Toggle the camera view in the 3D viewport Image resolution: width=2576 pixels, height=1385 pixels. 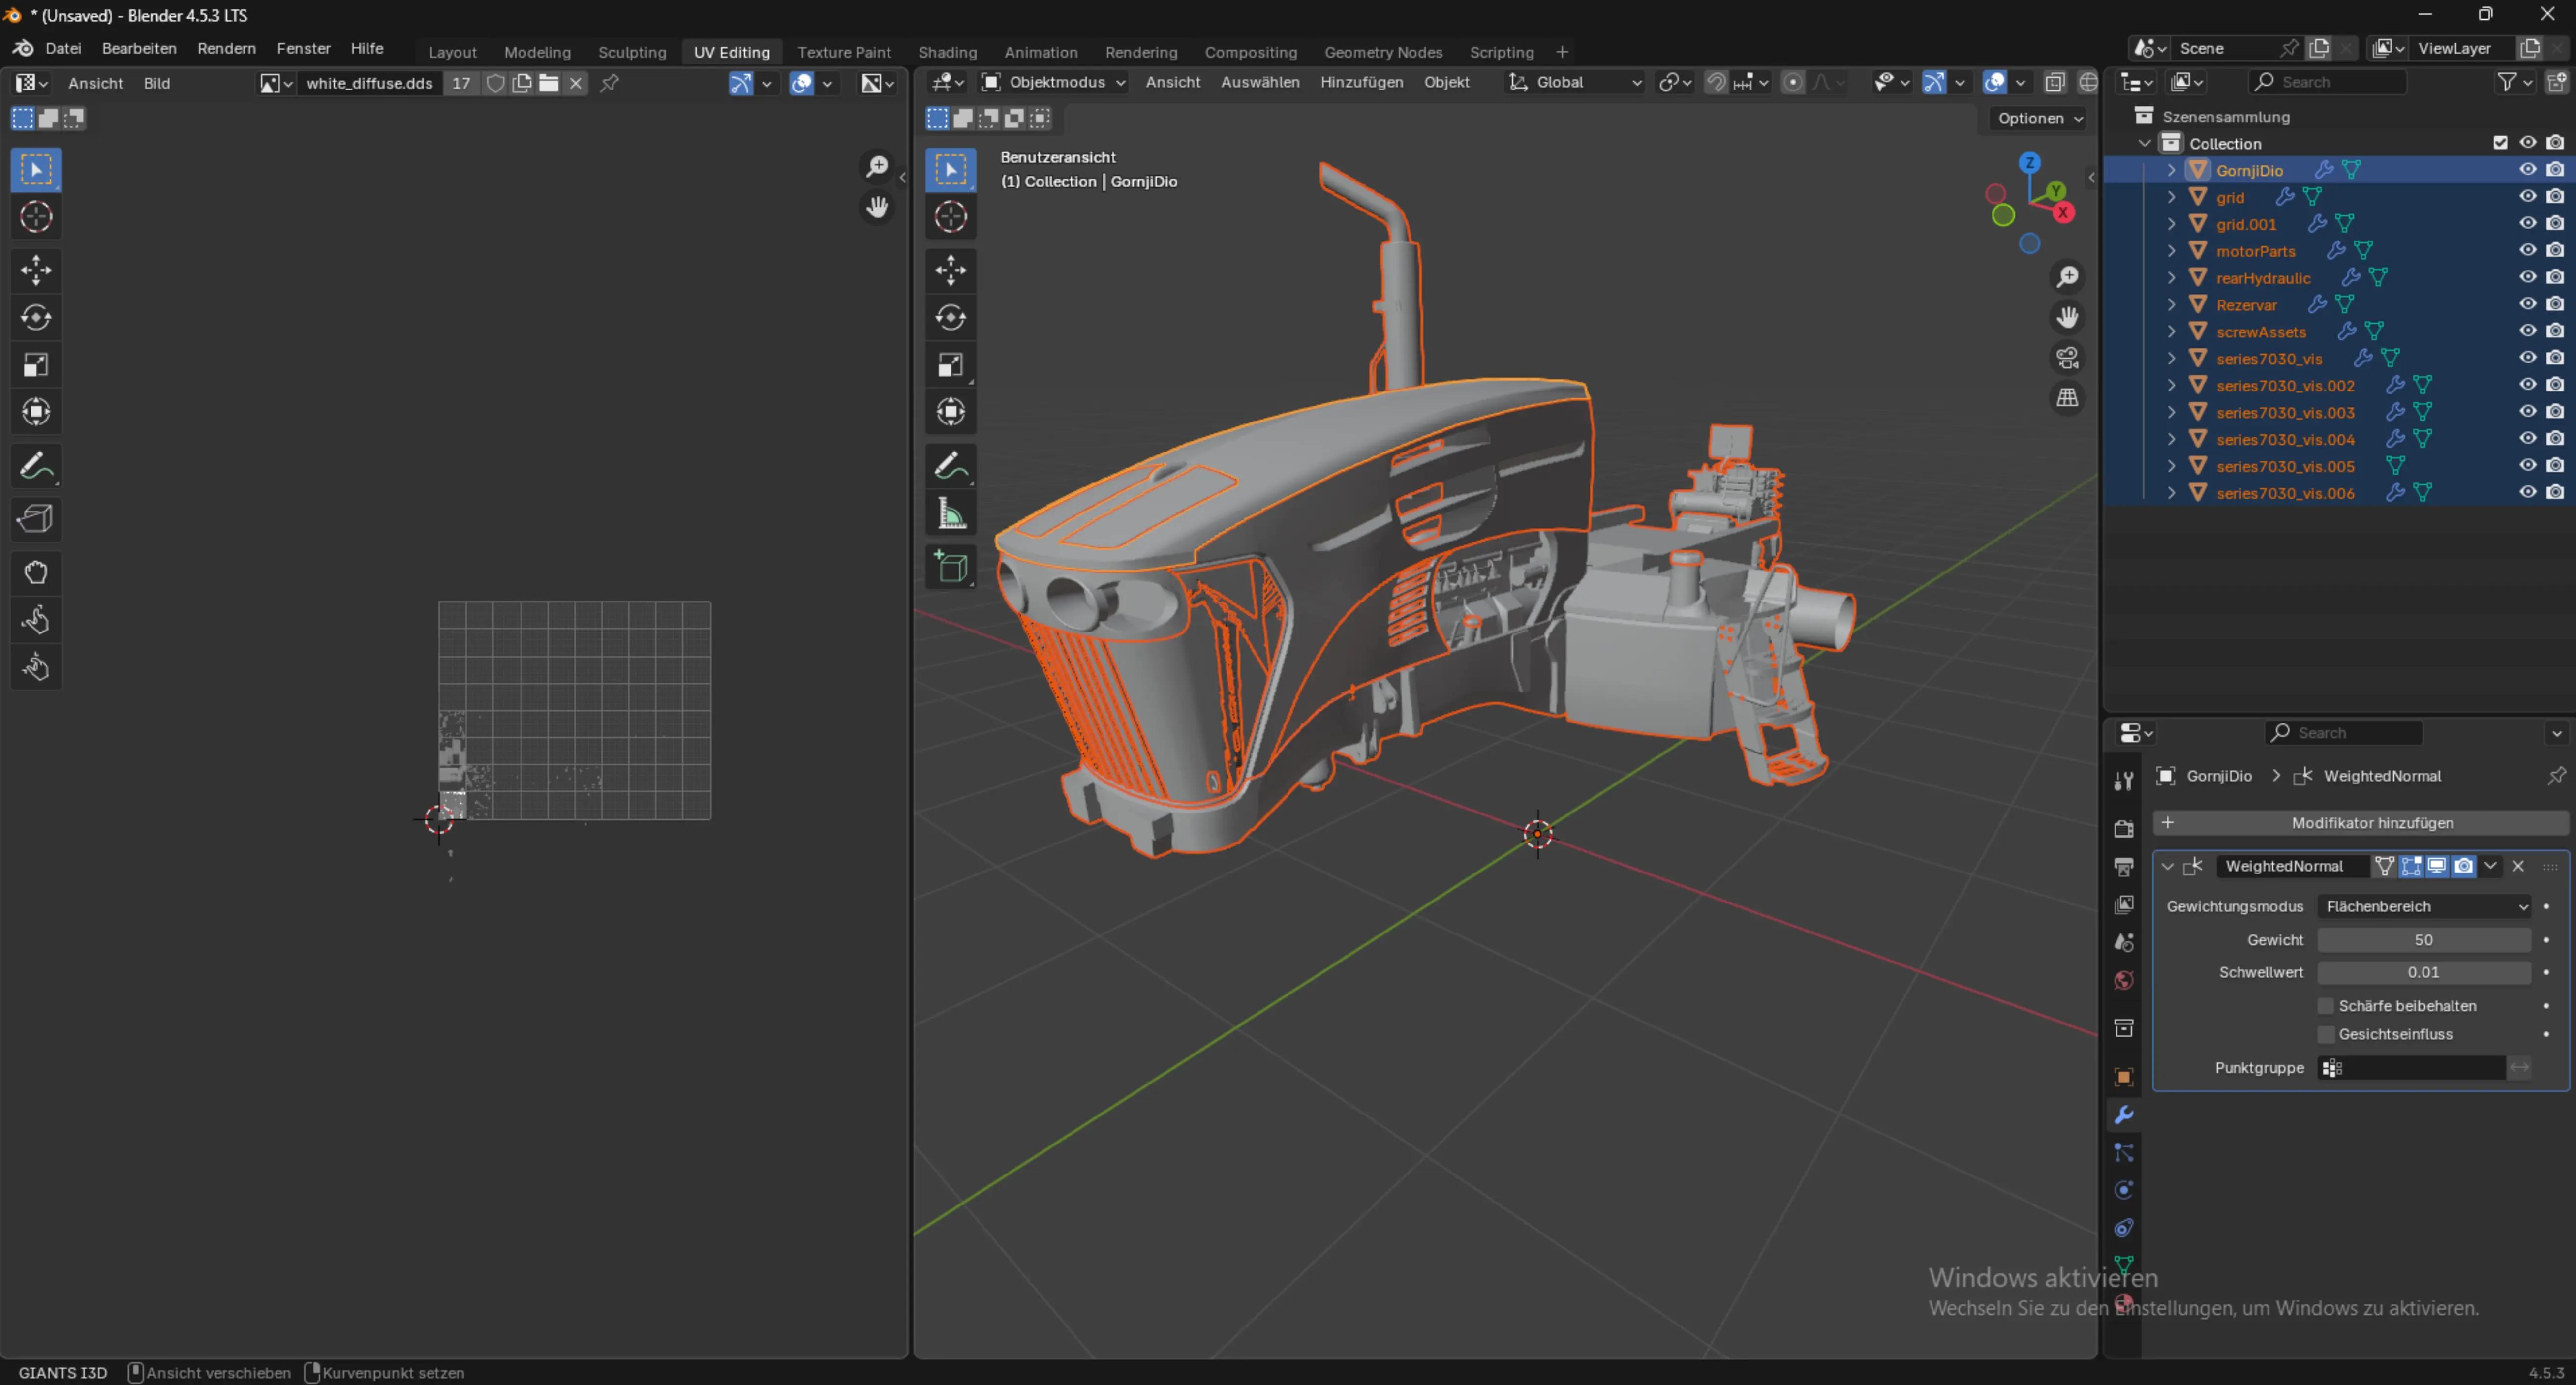(2067, 357)
